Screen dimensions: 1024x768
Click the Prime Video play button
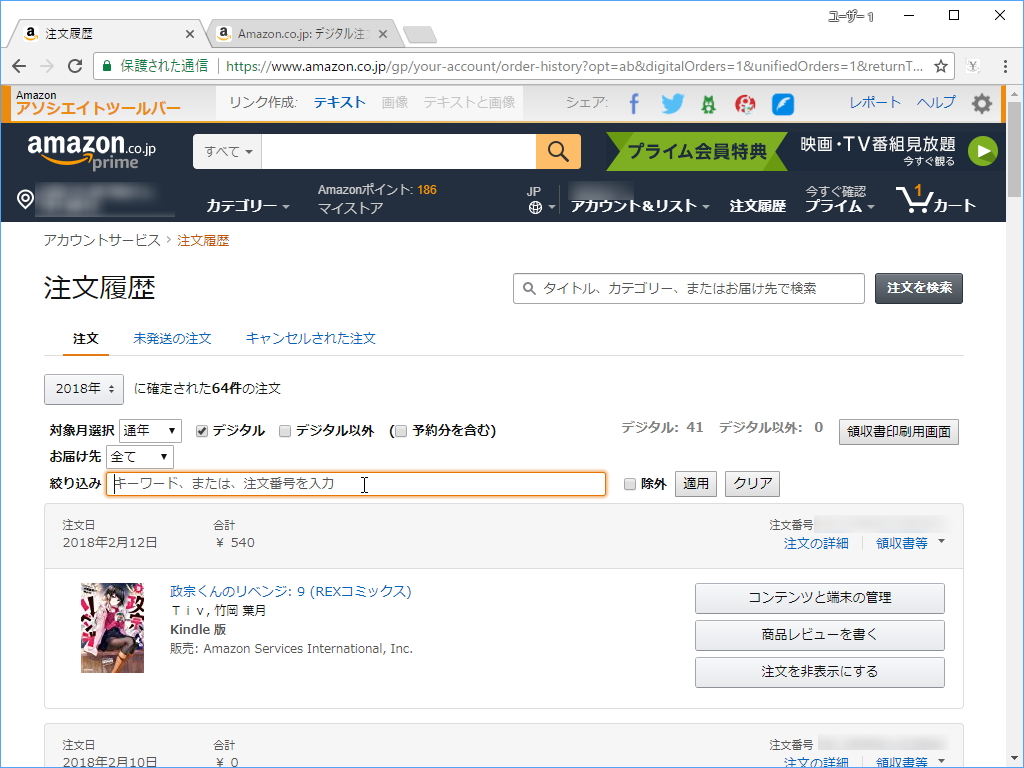[x=983, y=151]
